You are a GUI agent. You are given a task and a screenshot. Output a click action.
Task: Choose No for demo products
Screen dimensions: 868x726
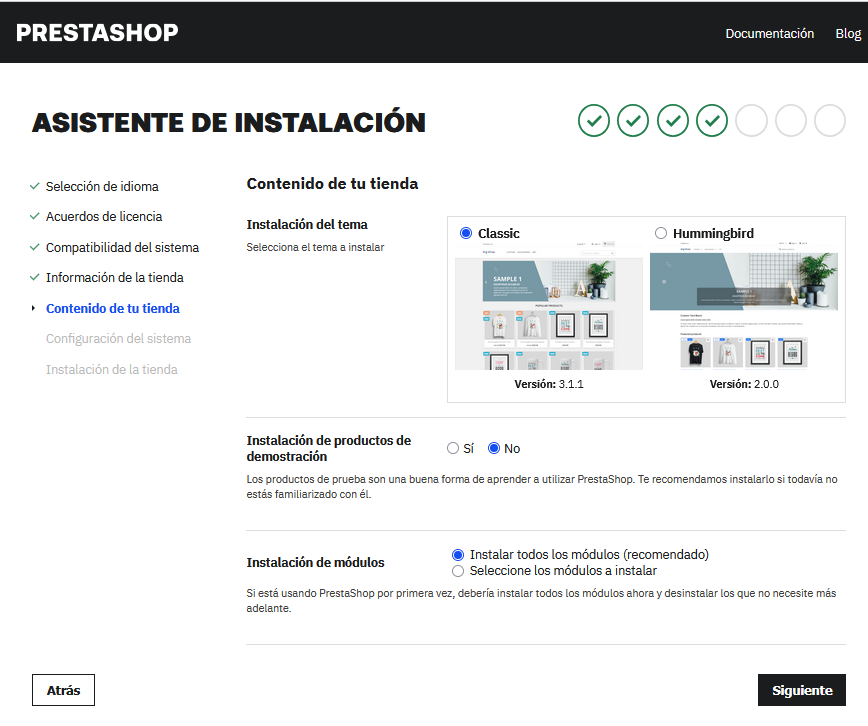click(x=494, y=449)
